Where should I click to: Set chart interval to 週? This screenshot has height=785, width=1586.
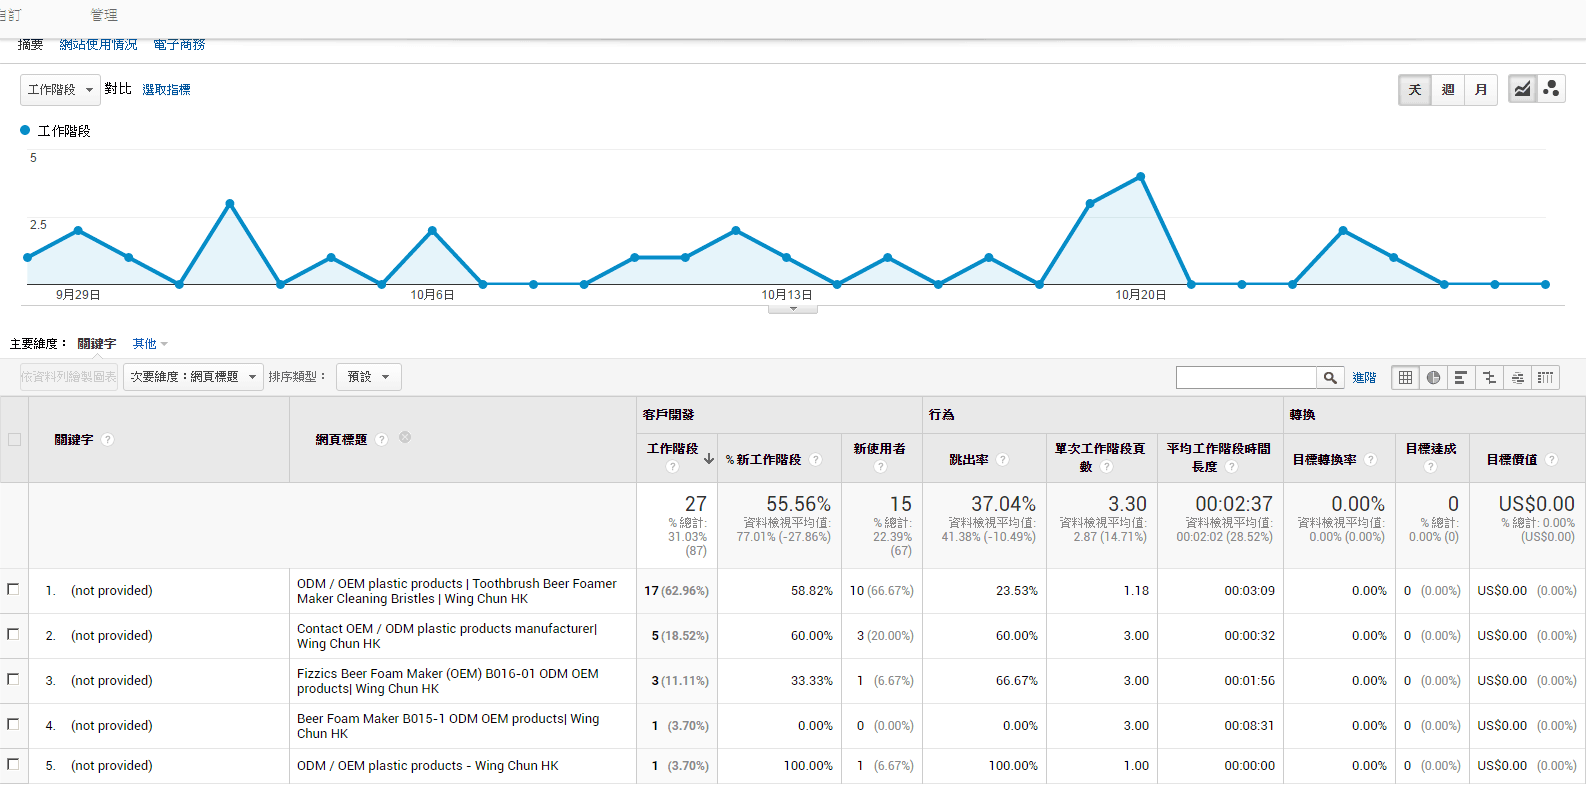point(1448,90)
